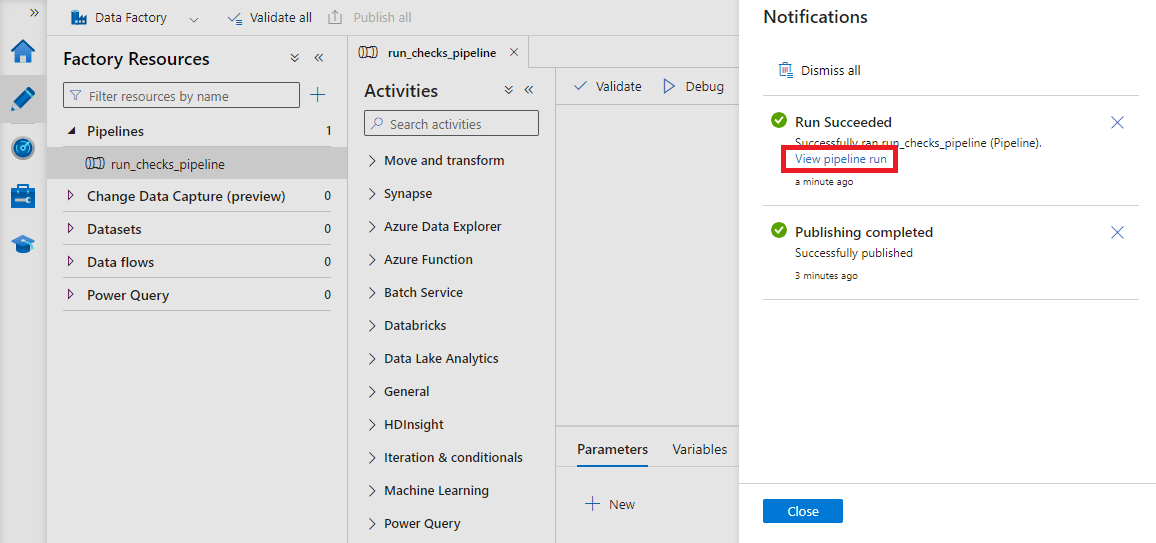Viewport: 1156px width, 543px height.
Task: Click the 'Successfully published' message text
Action: coord(854,253)
